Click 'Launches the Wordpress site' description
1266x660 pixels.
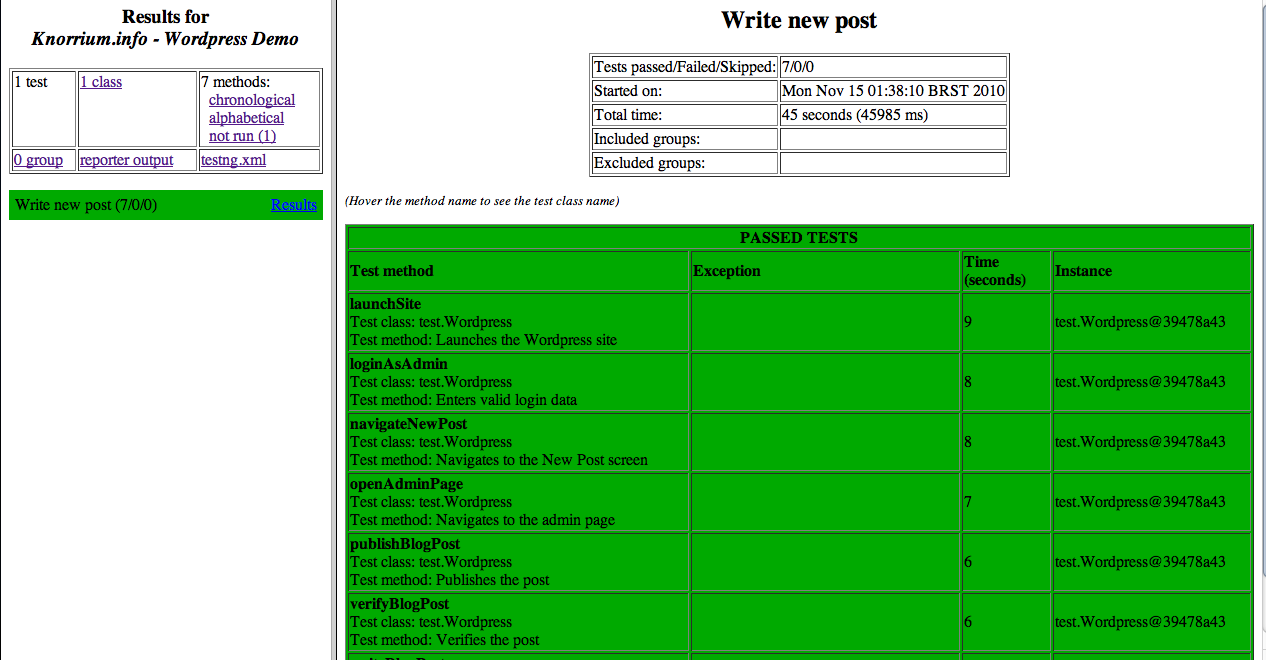tap(526, 340)
